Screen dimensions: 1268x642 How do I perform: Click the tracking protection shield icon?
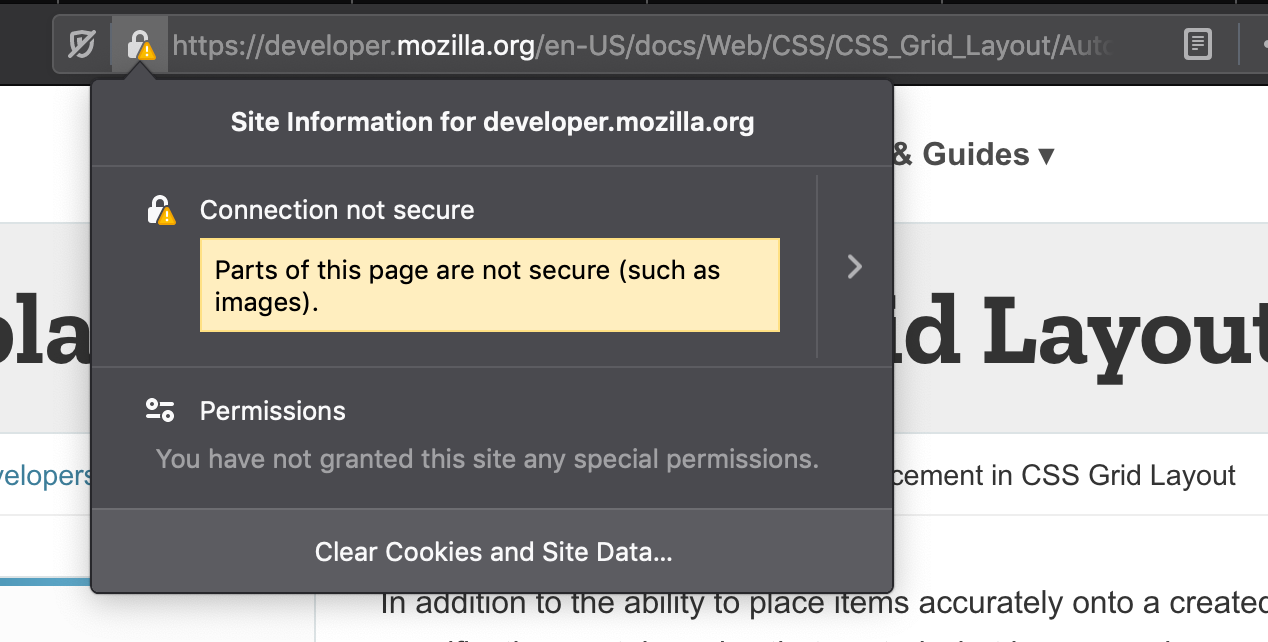coord(82,44)
